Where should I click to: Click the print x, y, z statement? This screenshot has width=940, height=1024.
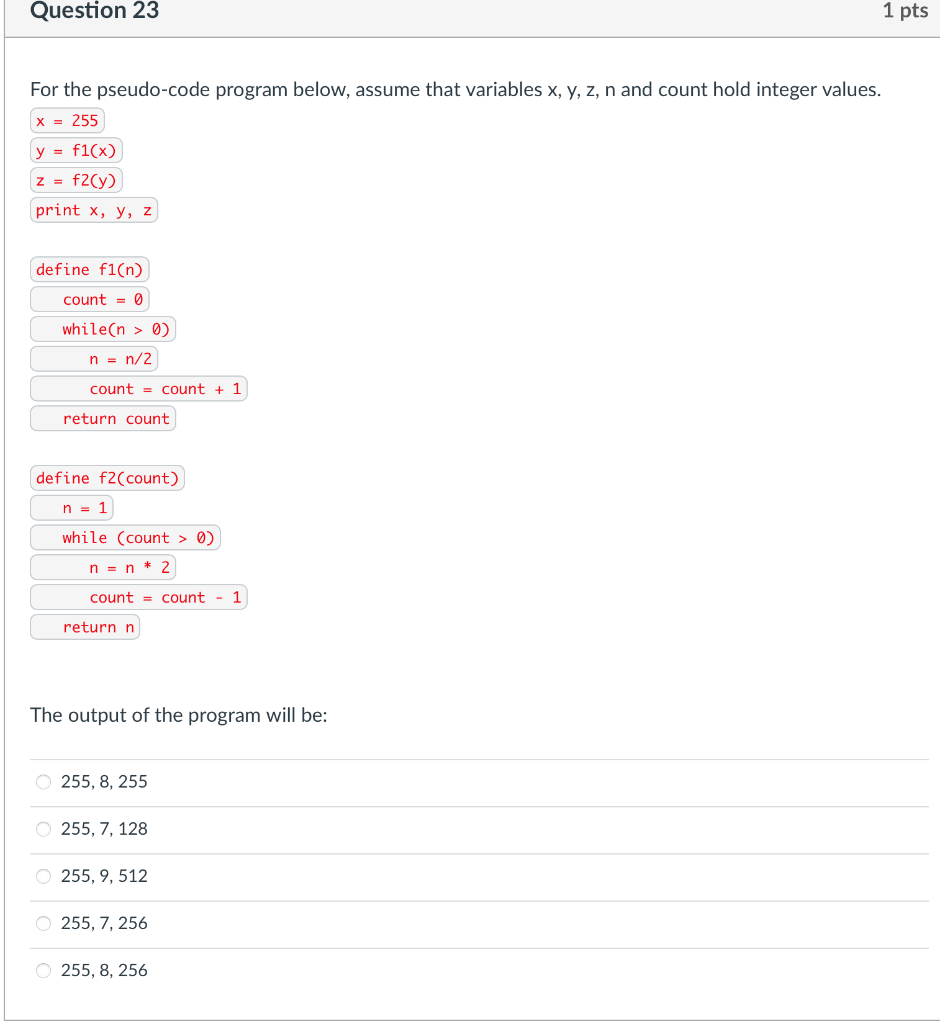93,210
